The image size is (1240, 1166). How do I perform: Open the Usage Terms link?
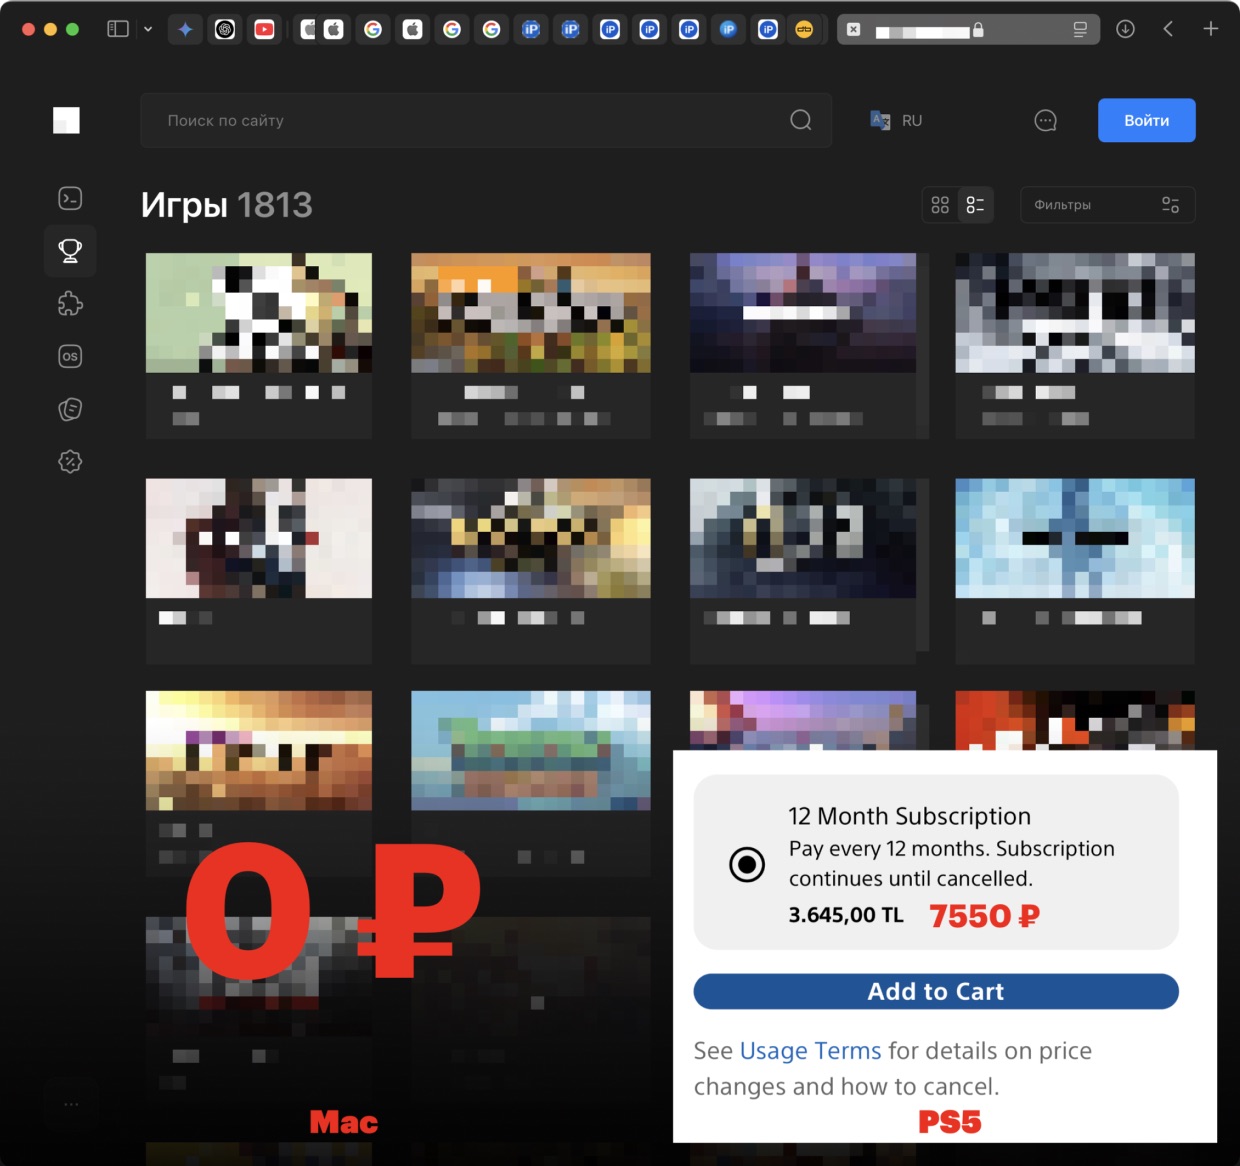coord(810,1051)
